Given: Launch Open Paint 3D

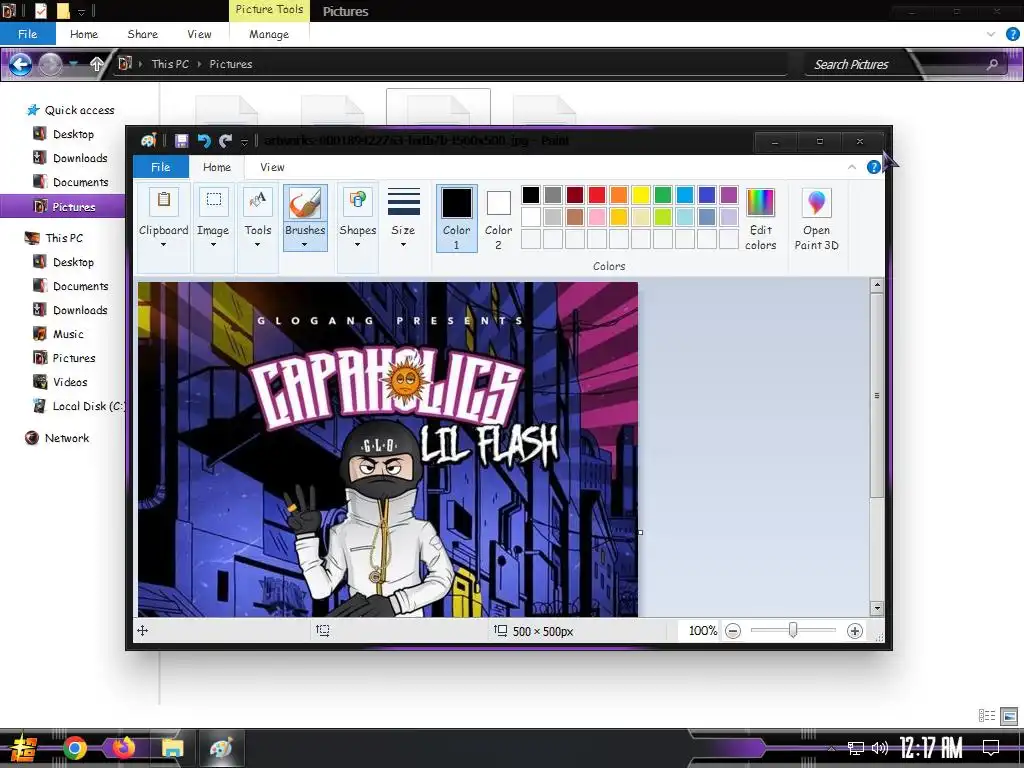Looking at the screenshot, I should pyautogui.click(x=816, y=219).
